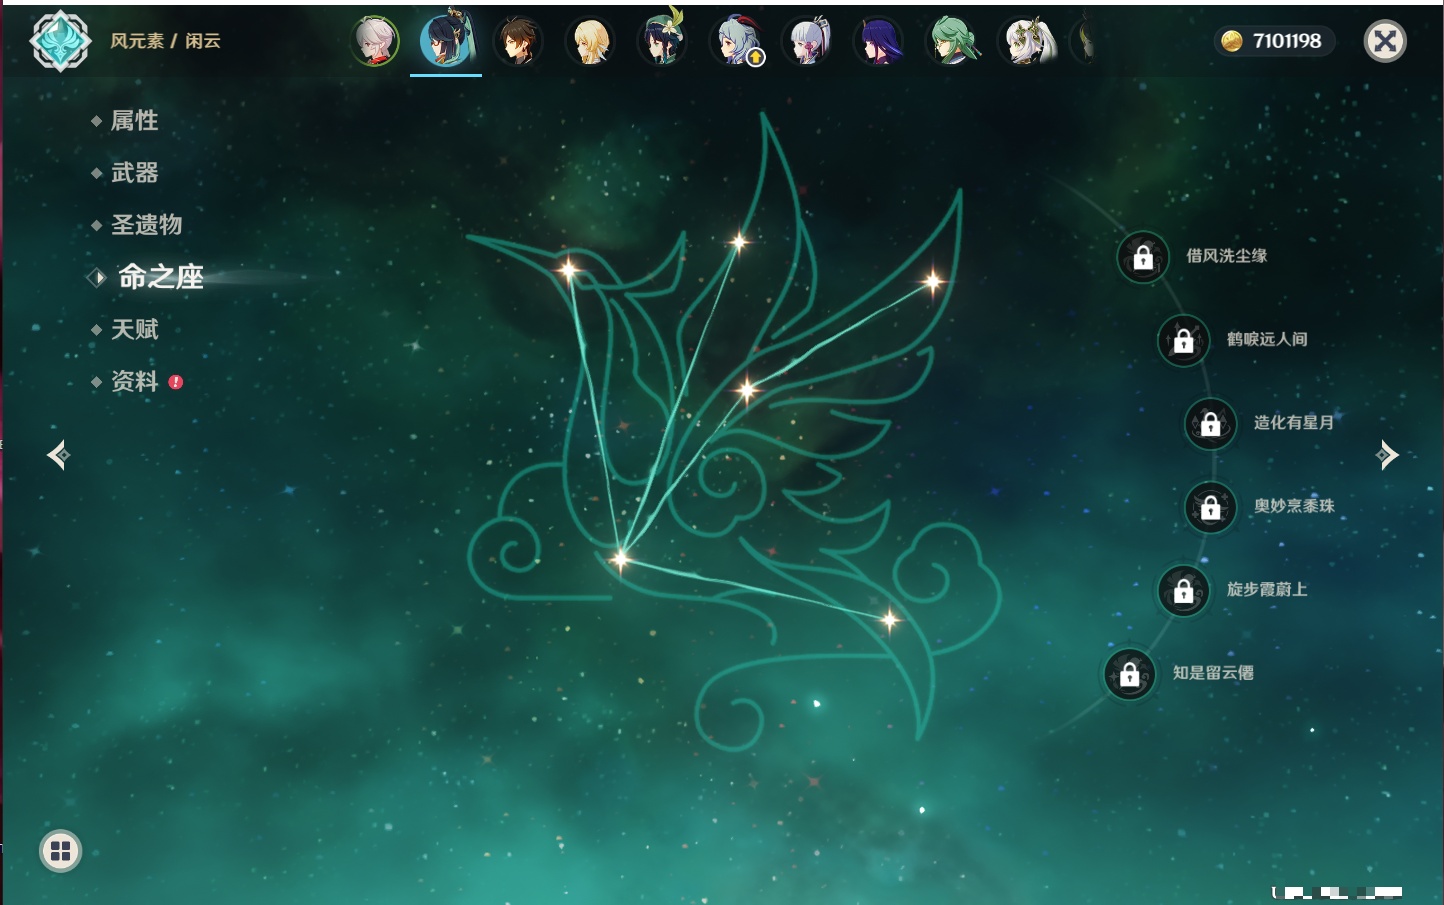Open the locked 鹤唳远人间 constellation icon
Image resolution: width=1444 pixels, height=905 pixels.
(x=1184, y=340)
